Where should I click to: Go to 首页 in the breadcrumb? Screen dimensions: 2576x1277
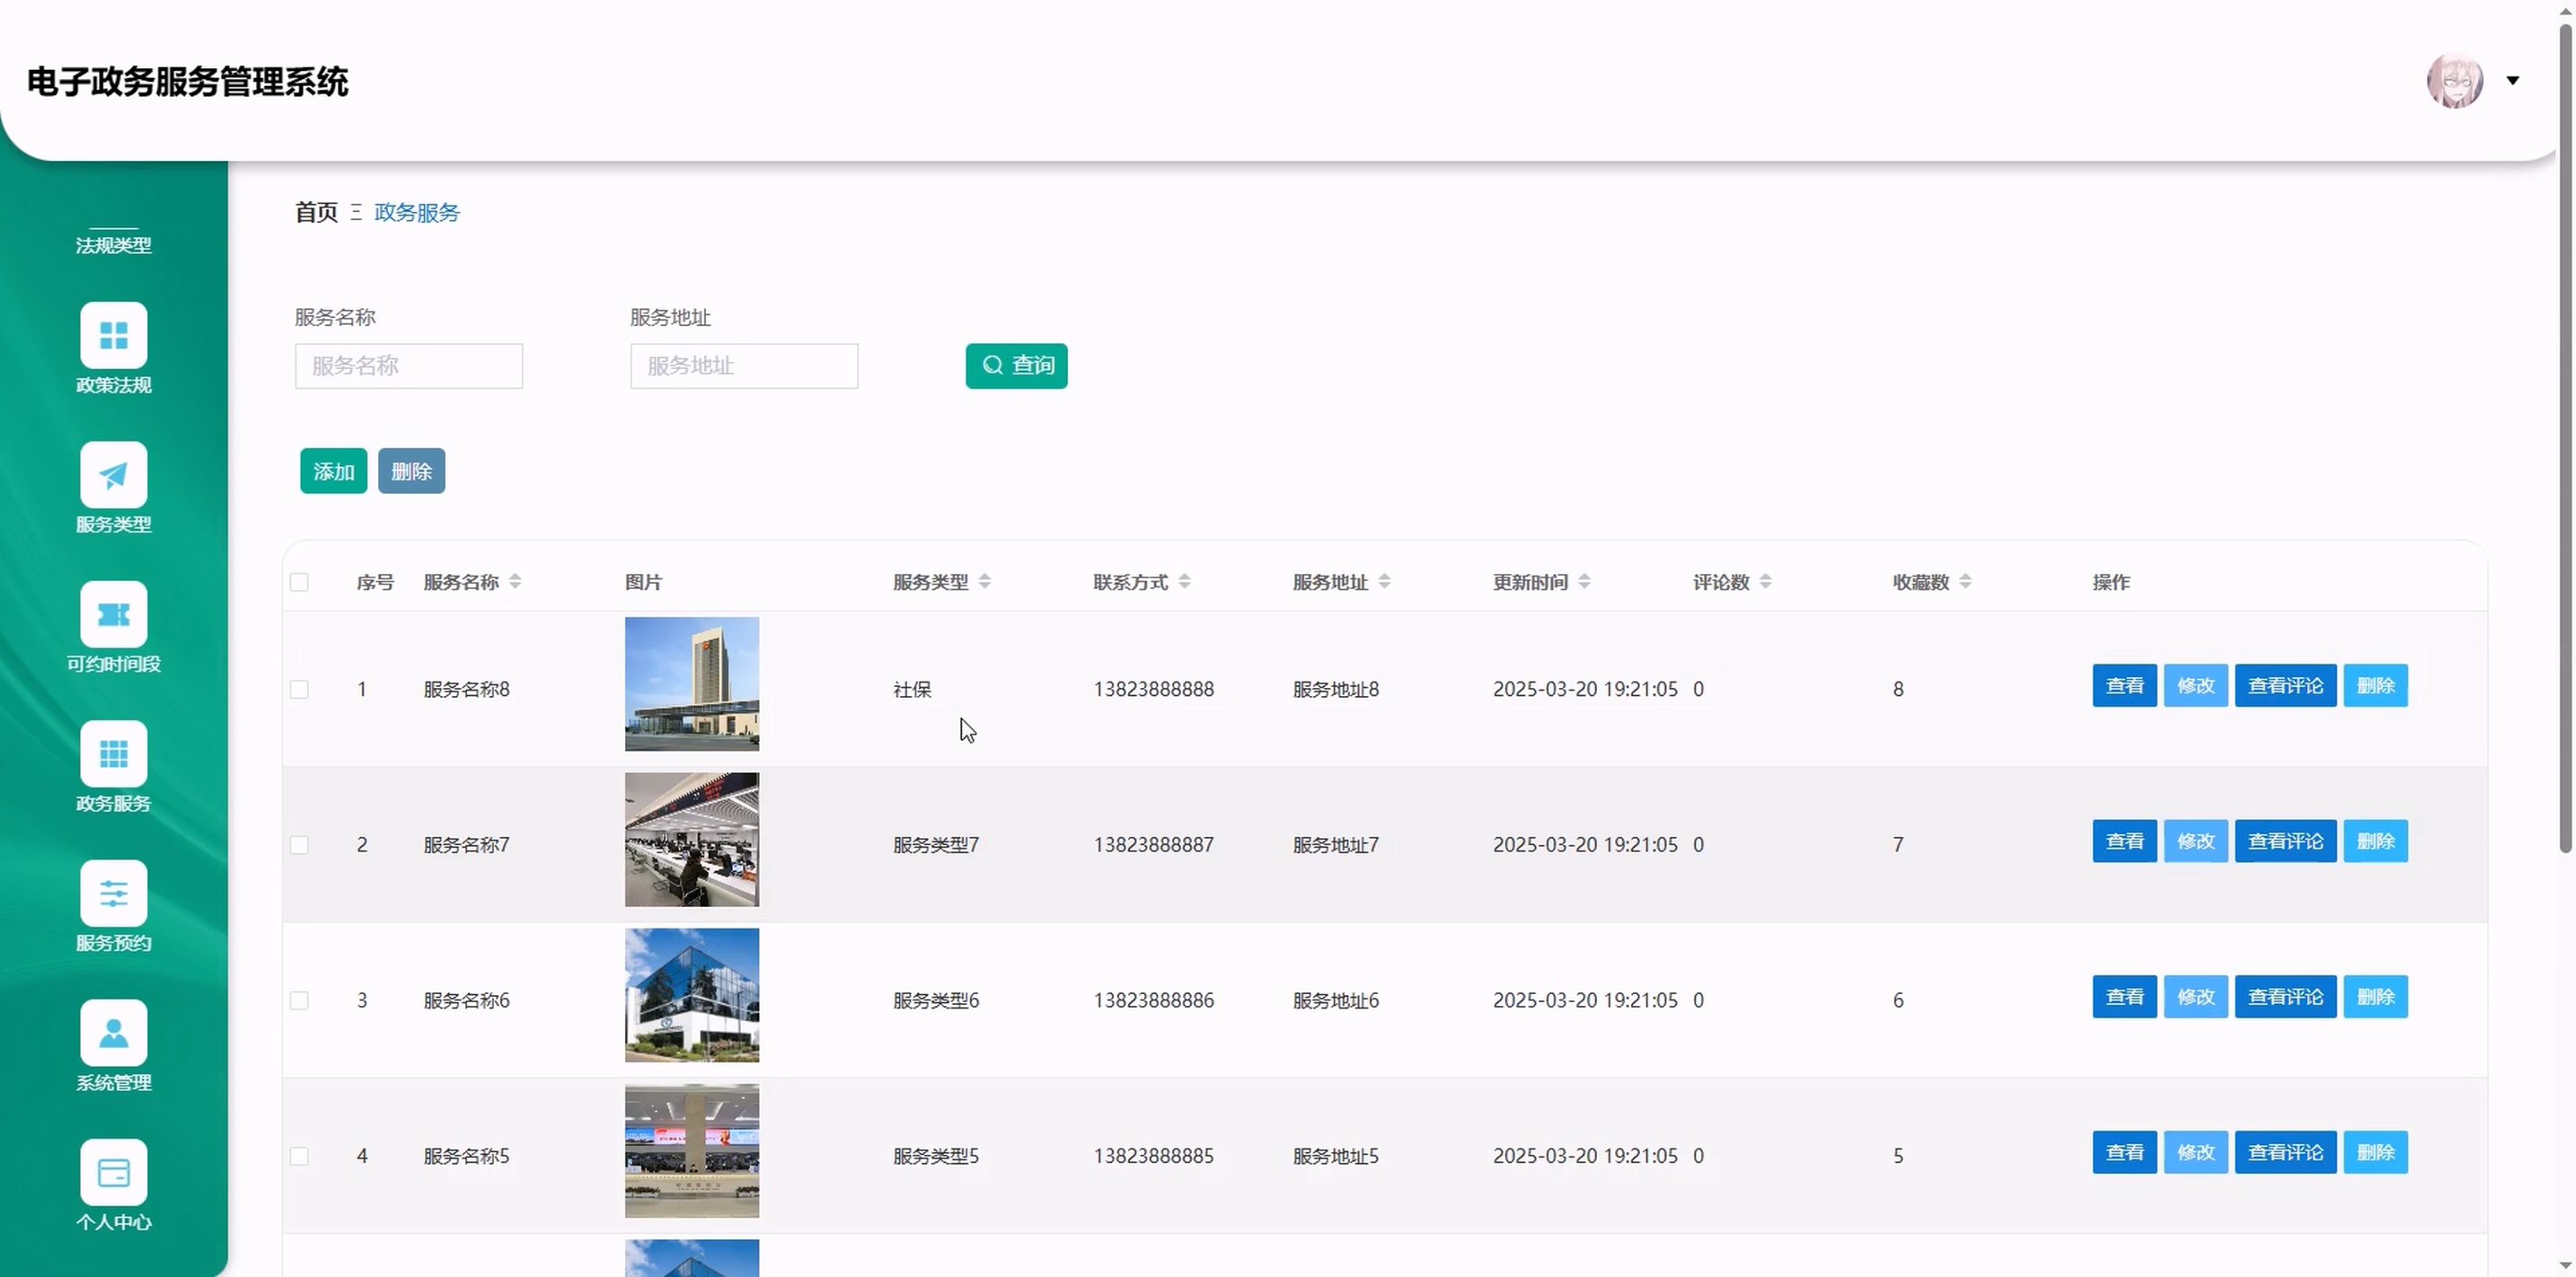(x=316, y=212)
